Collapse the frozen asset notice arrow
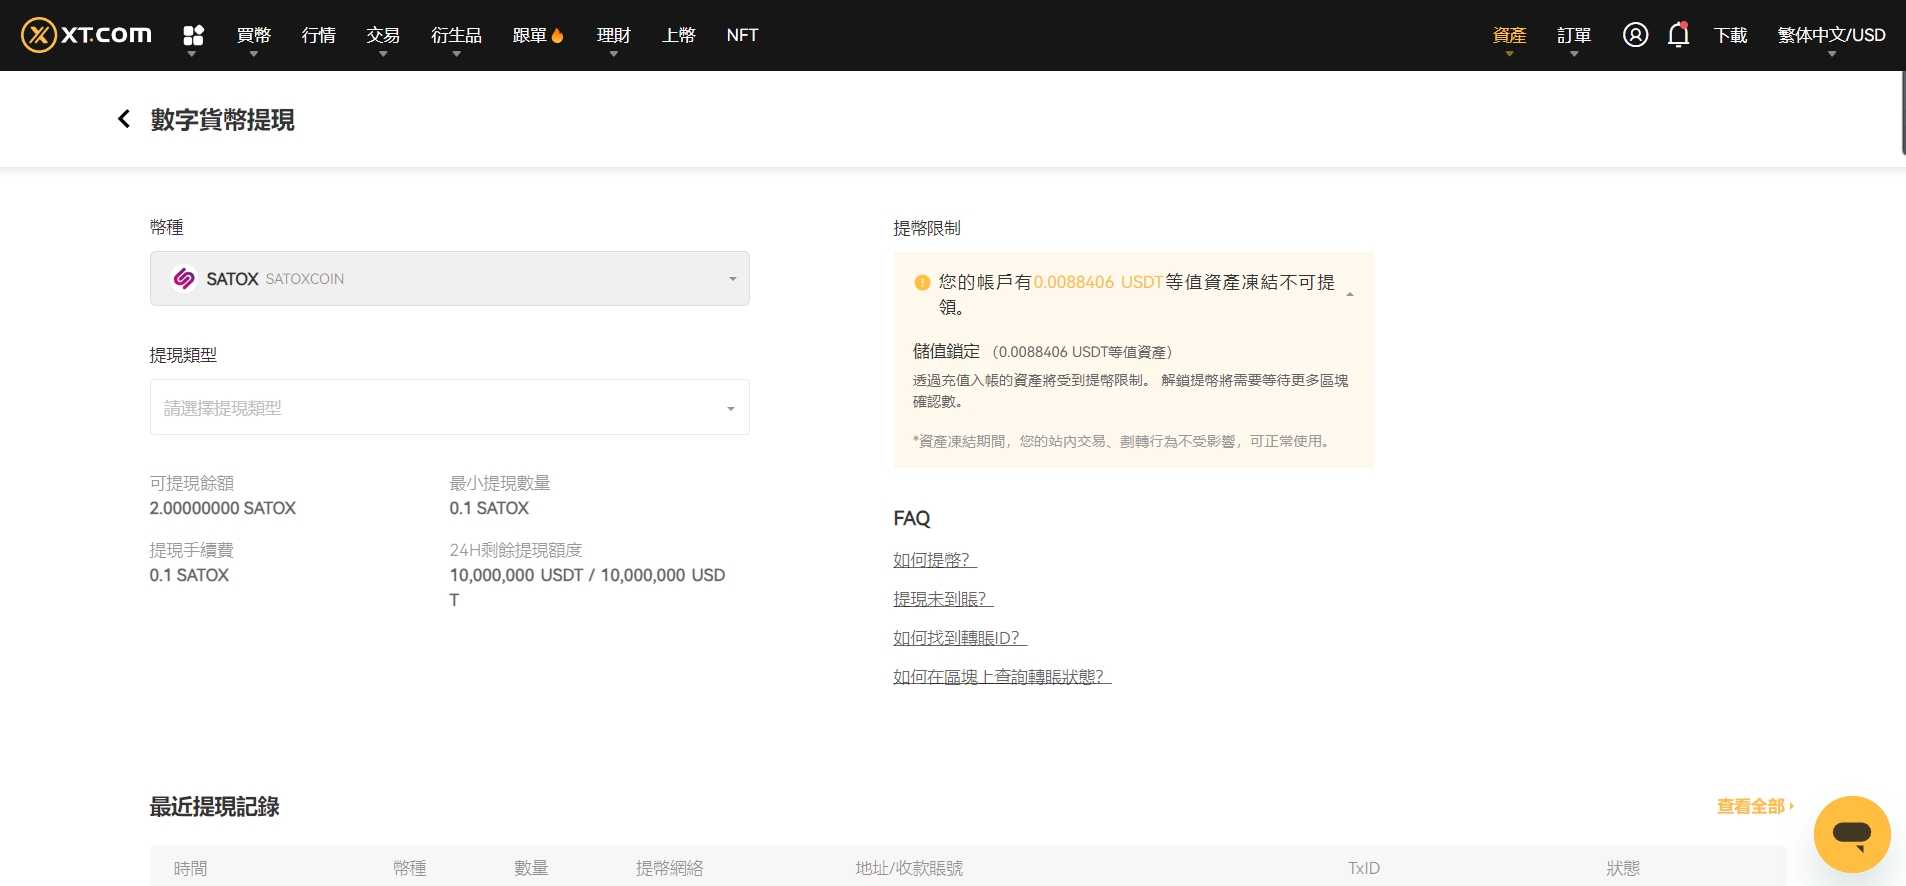The image size is (1906, 886). pos(1350,295)
